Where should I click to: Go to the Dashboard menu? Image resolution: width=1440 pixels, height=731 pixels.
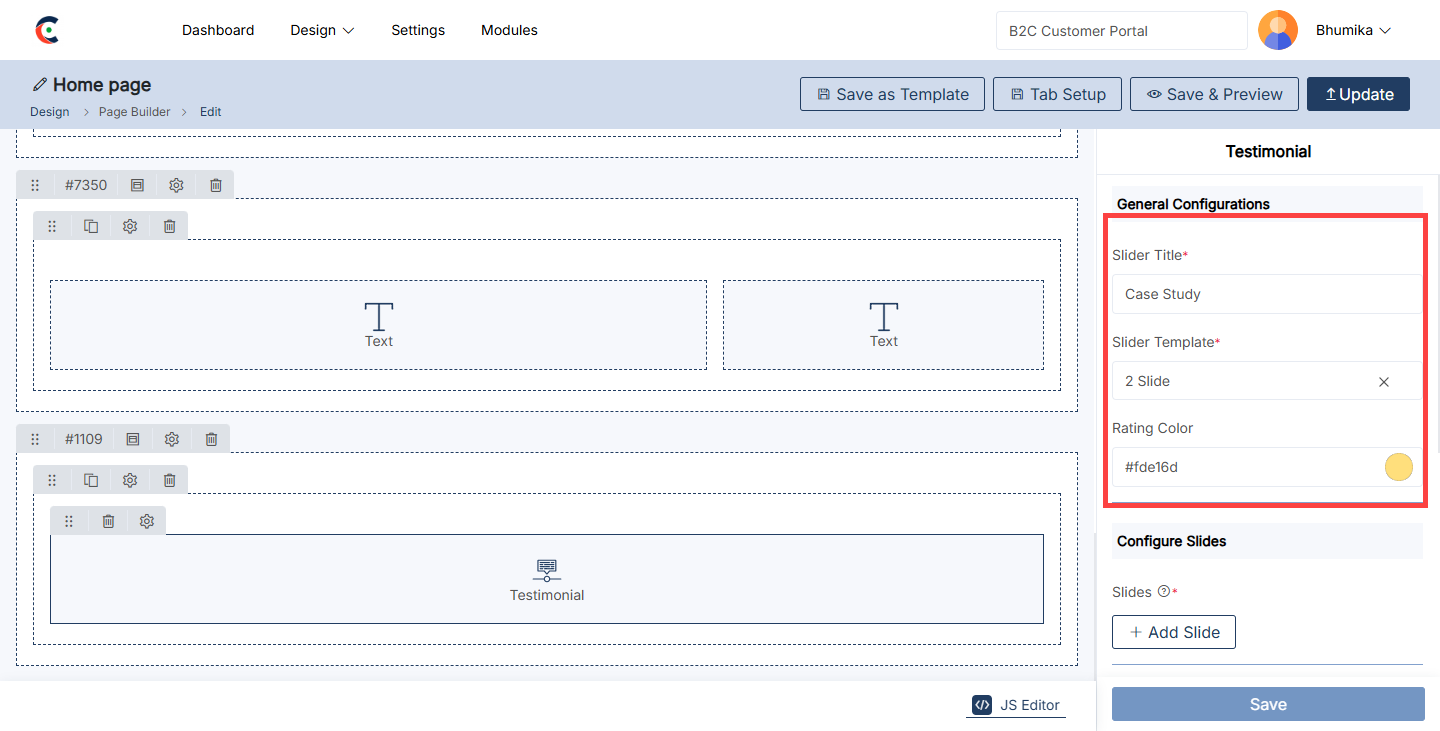(218, 30)
